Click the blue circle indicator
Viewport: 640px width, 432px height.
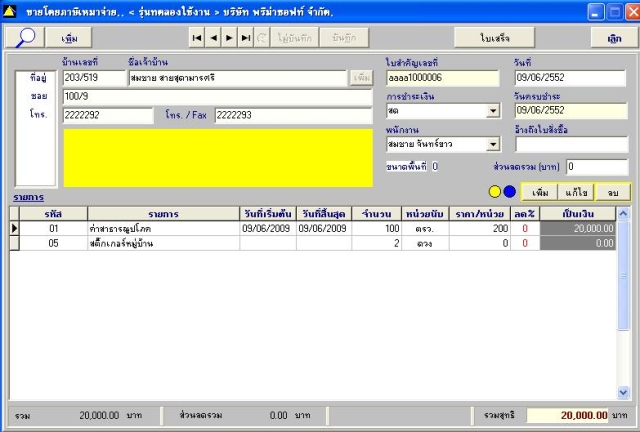click(x=509, y=192)
